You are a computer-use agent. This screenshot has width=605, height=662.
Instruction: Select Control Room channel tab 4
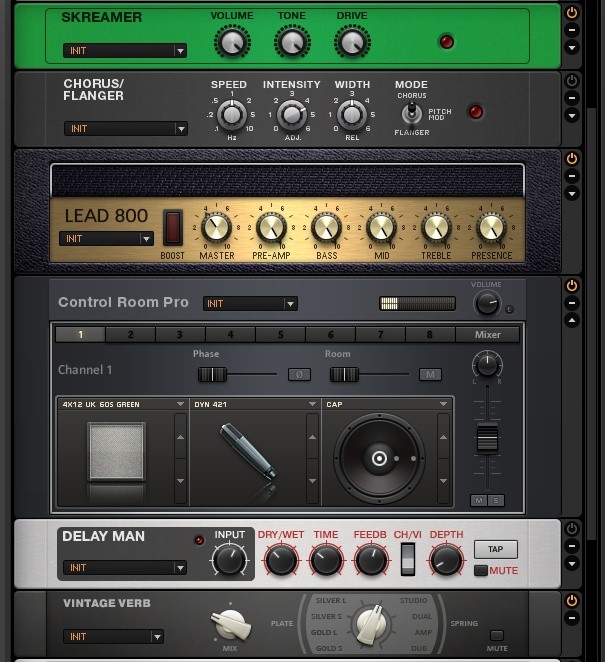click(x=230, y=334)
